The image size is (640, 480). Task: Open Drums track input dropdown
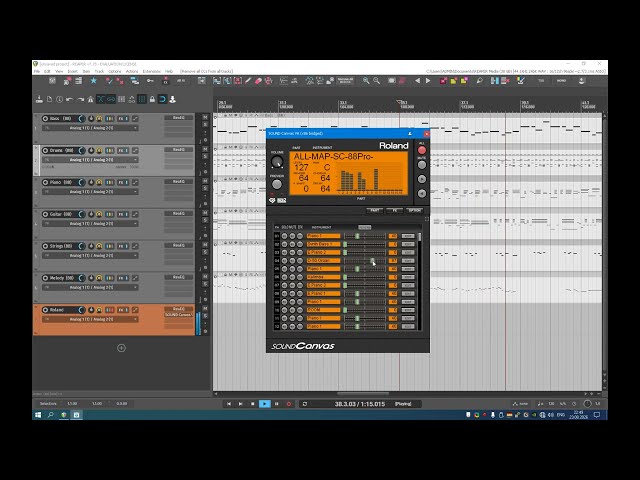point(90,160)
